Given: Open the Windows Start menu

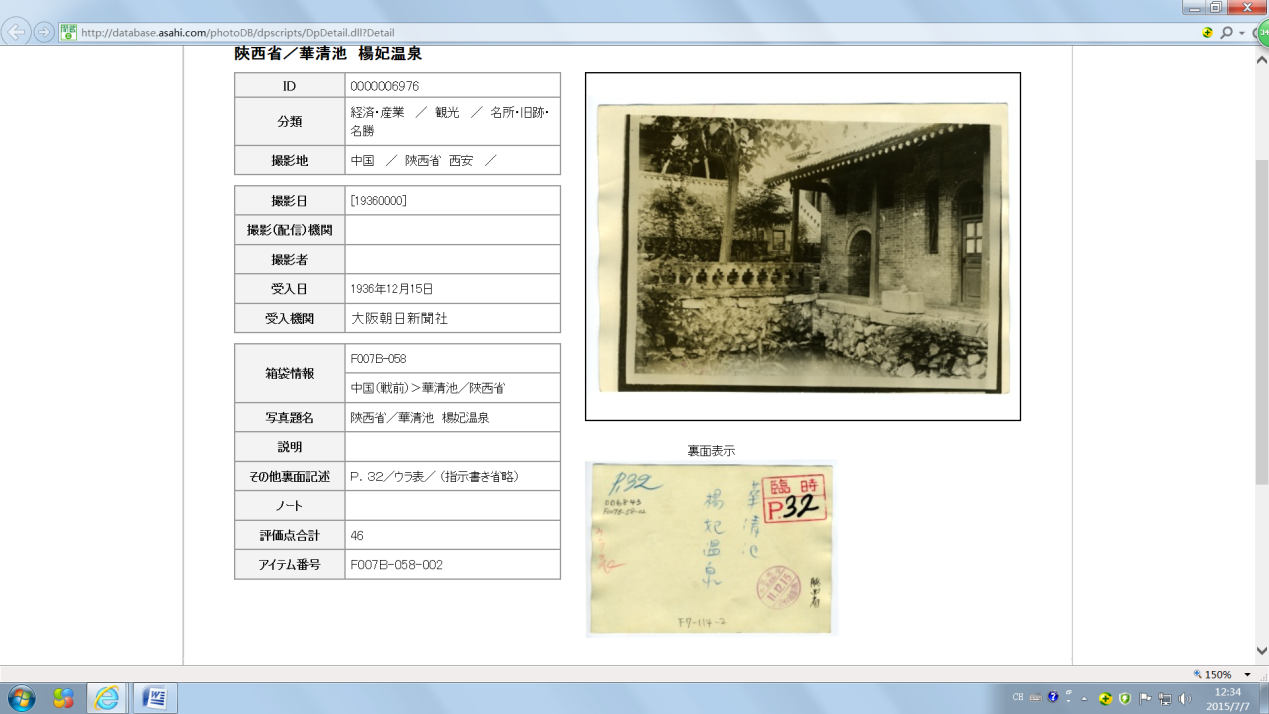Looking at the screenshot, I should pos(20,697).
